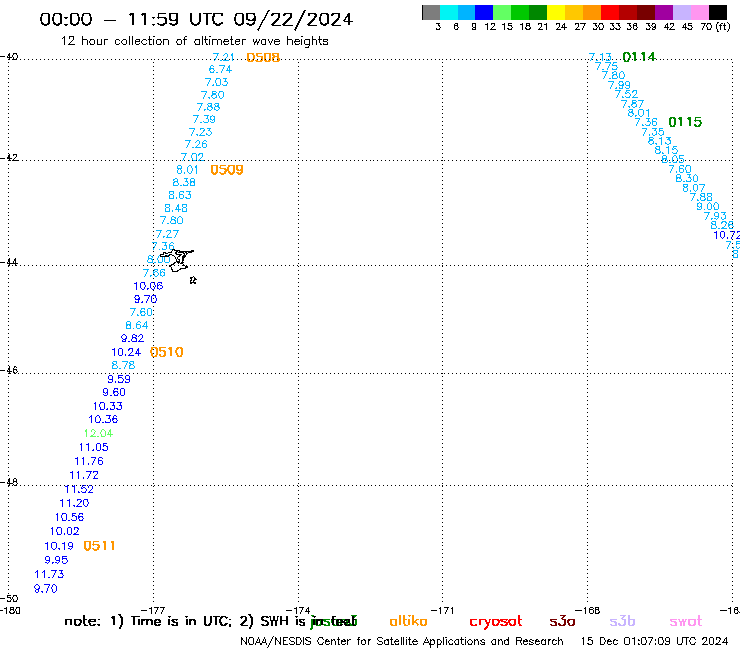Click the altika satellite legend label
Image resolution: width=740 pixels, height=650 pixels.
tap(408, 621)
